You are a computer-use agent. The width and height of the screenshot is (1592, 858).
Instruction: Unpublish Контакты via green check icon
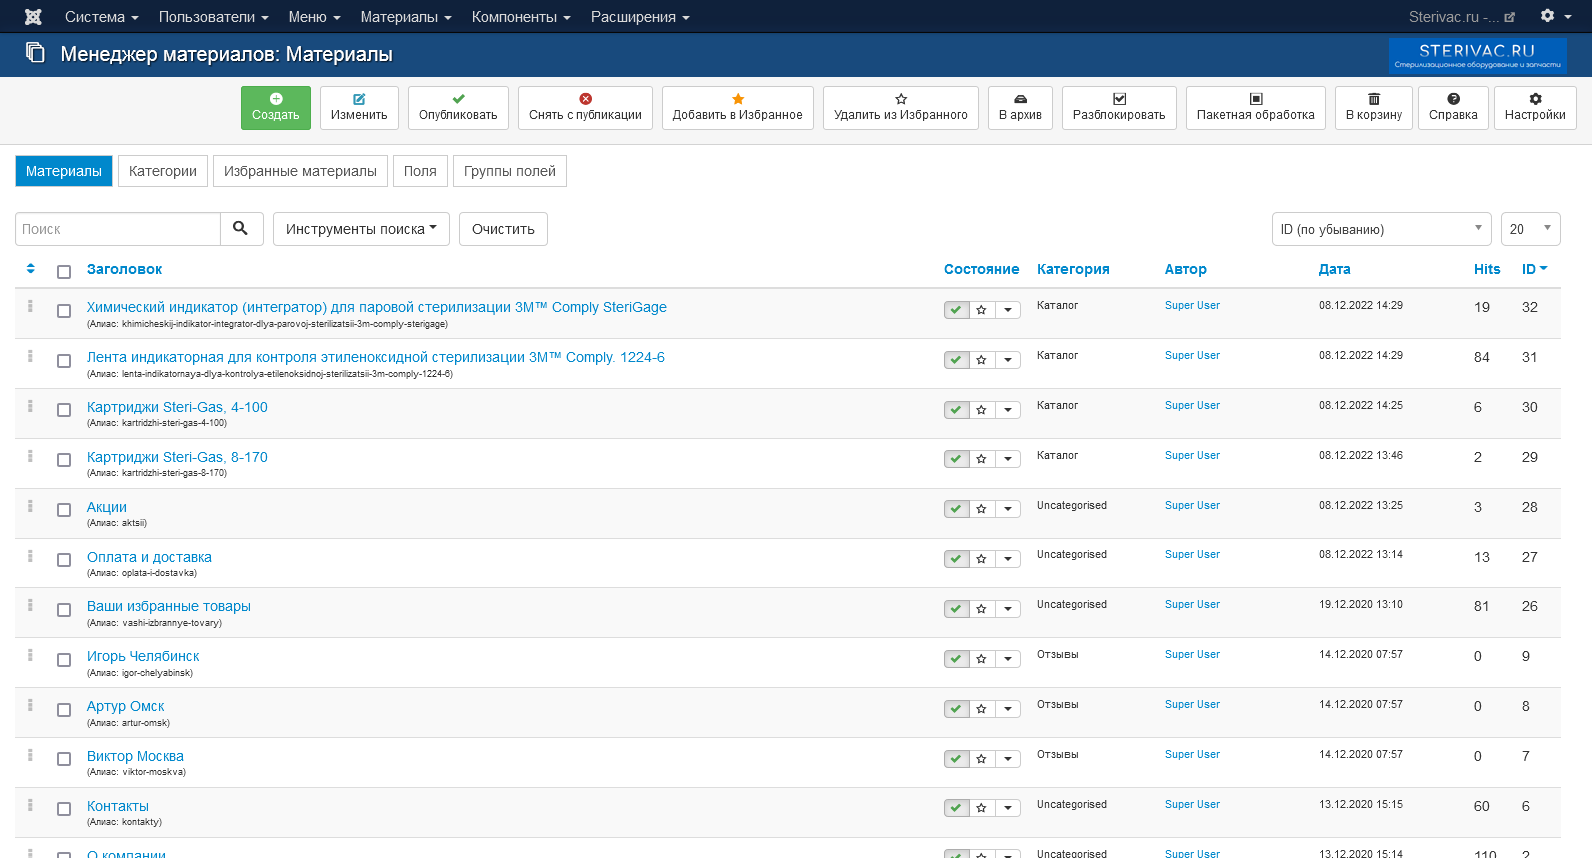click(956, 808)
